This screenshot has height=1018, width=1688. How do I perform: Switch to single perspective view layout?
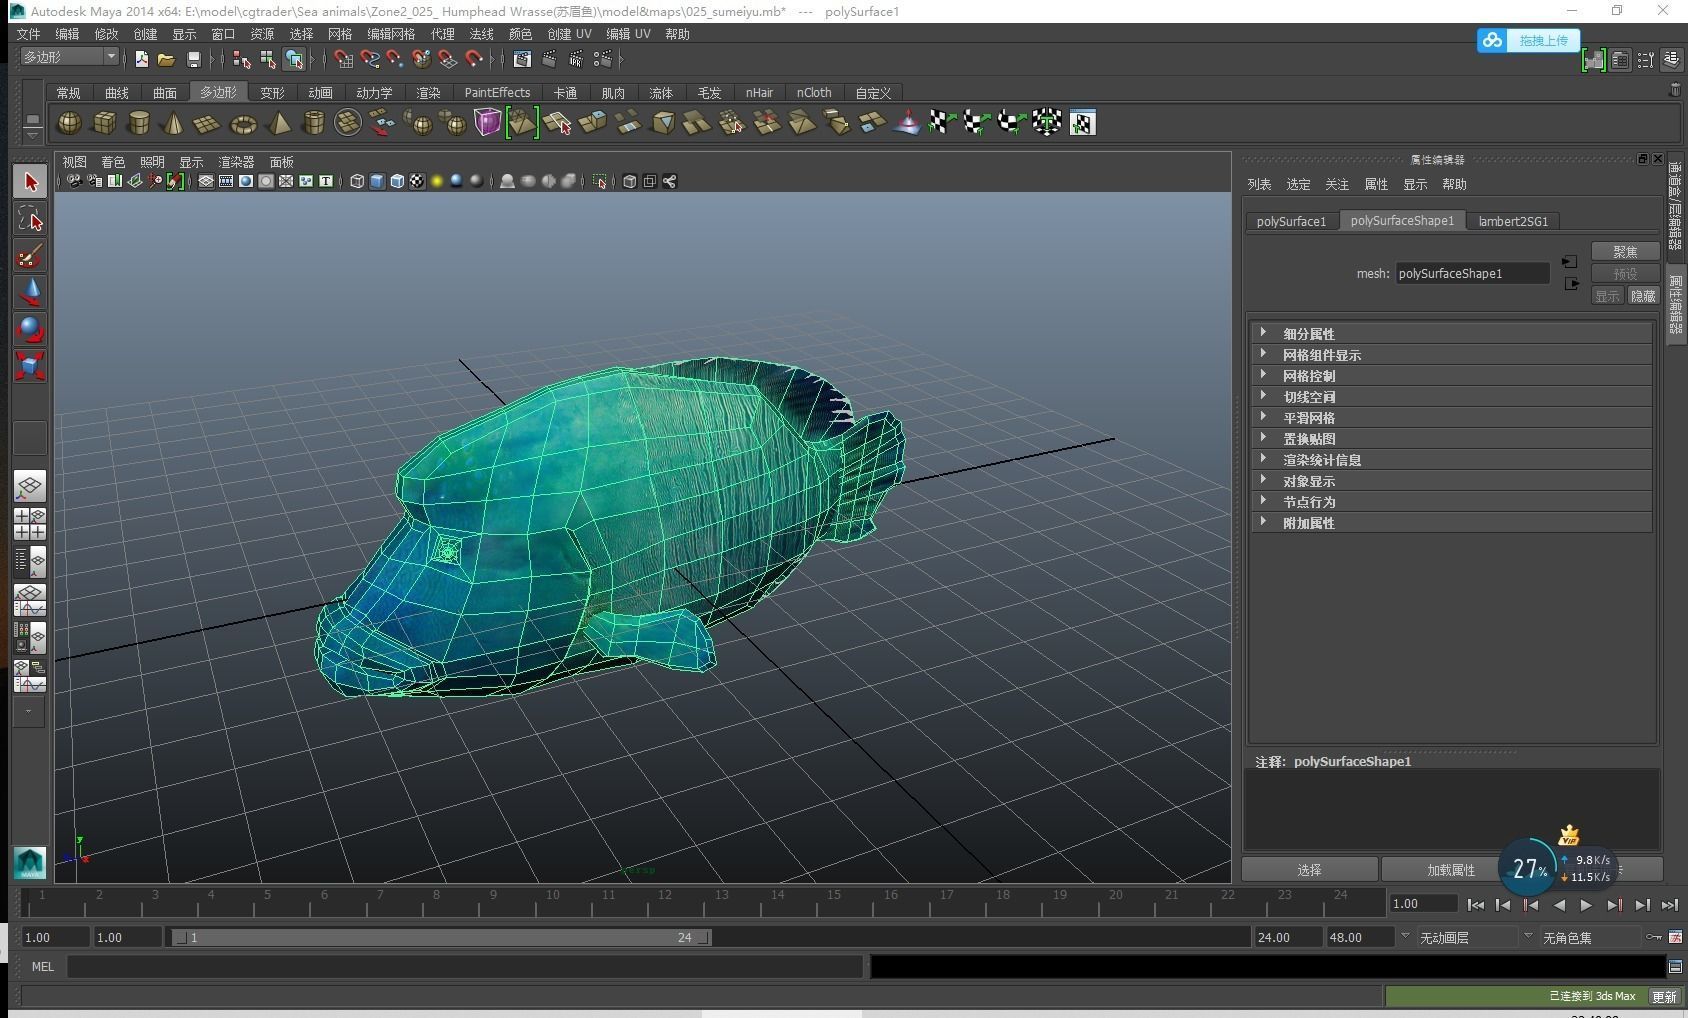pyautogui.click(x=30, y=487)
